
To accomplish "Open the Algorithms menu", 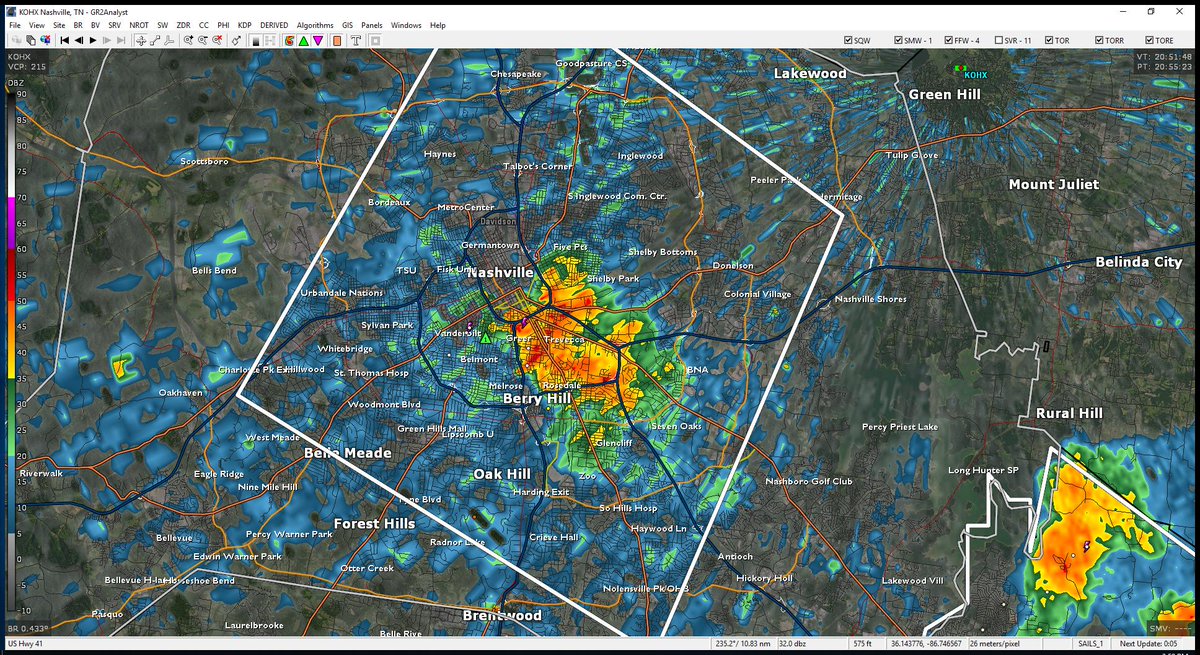I will pos(315,25).
